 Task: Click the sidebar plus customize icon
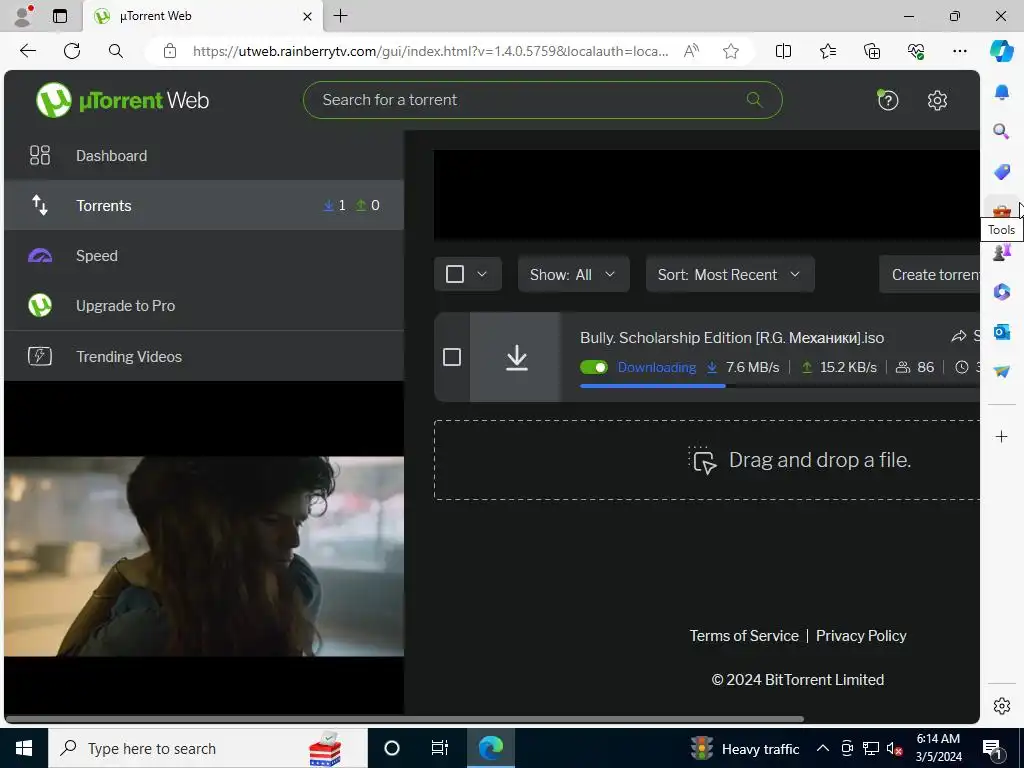(x=1001, y=436)
